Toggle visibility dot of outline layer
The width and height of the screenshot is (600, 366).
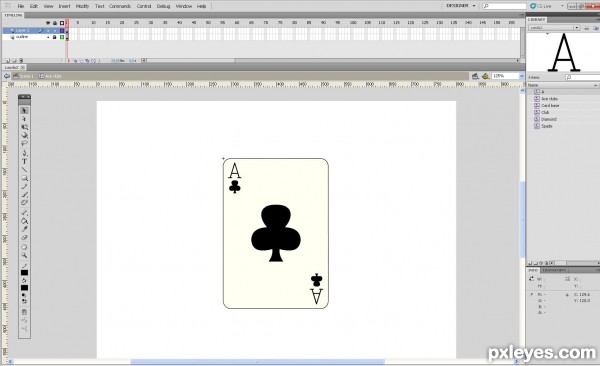tap(48, 37)
